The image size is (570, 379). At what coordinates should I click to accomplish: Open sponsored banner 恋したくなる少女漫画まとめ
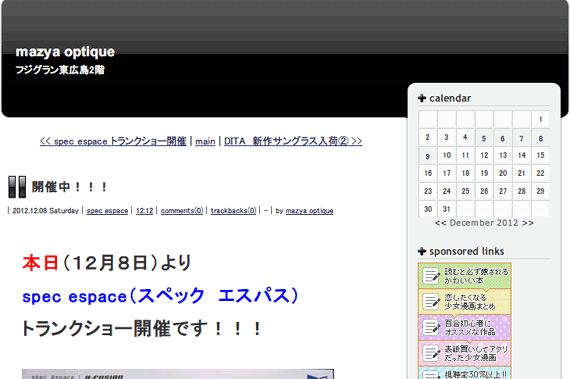pos(465,302)
